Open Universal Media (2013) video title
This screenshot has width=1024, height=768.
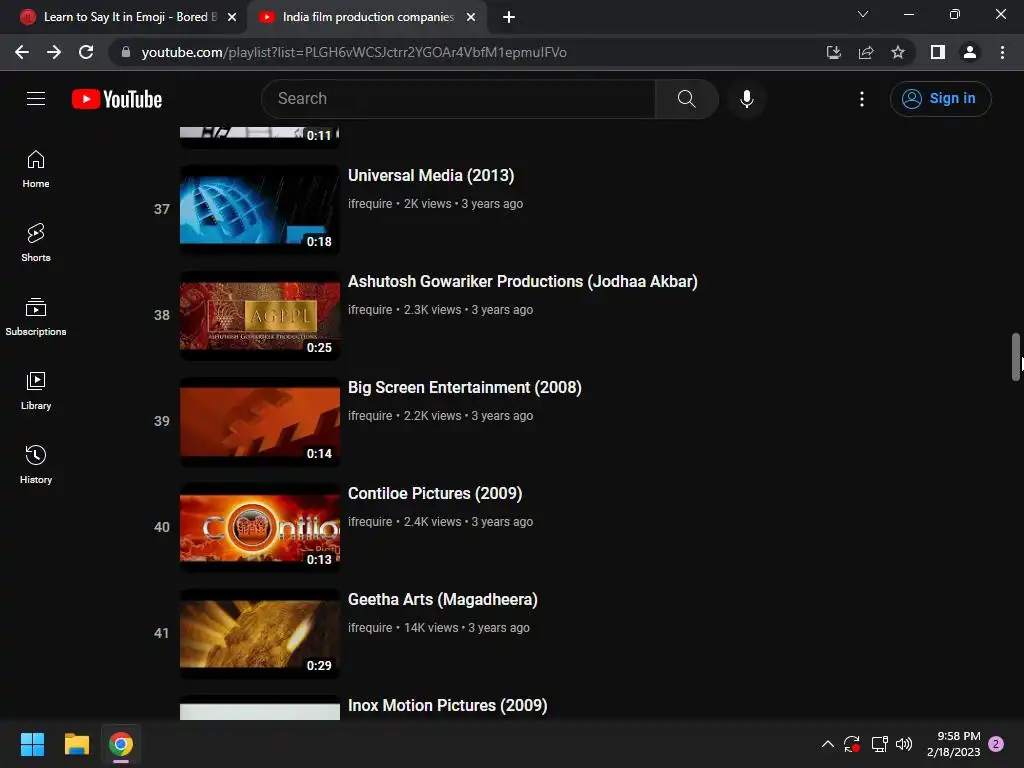431,176
